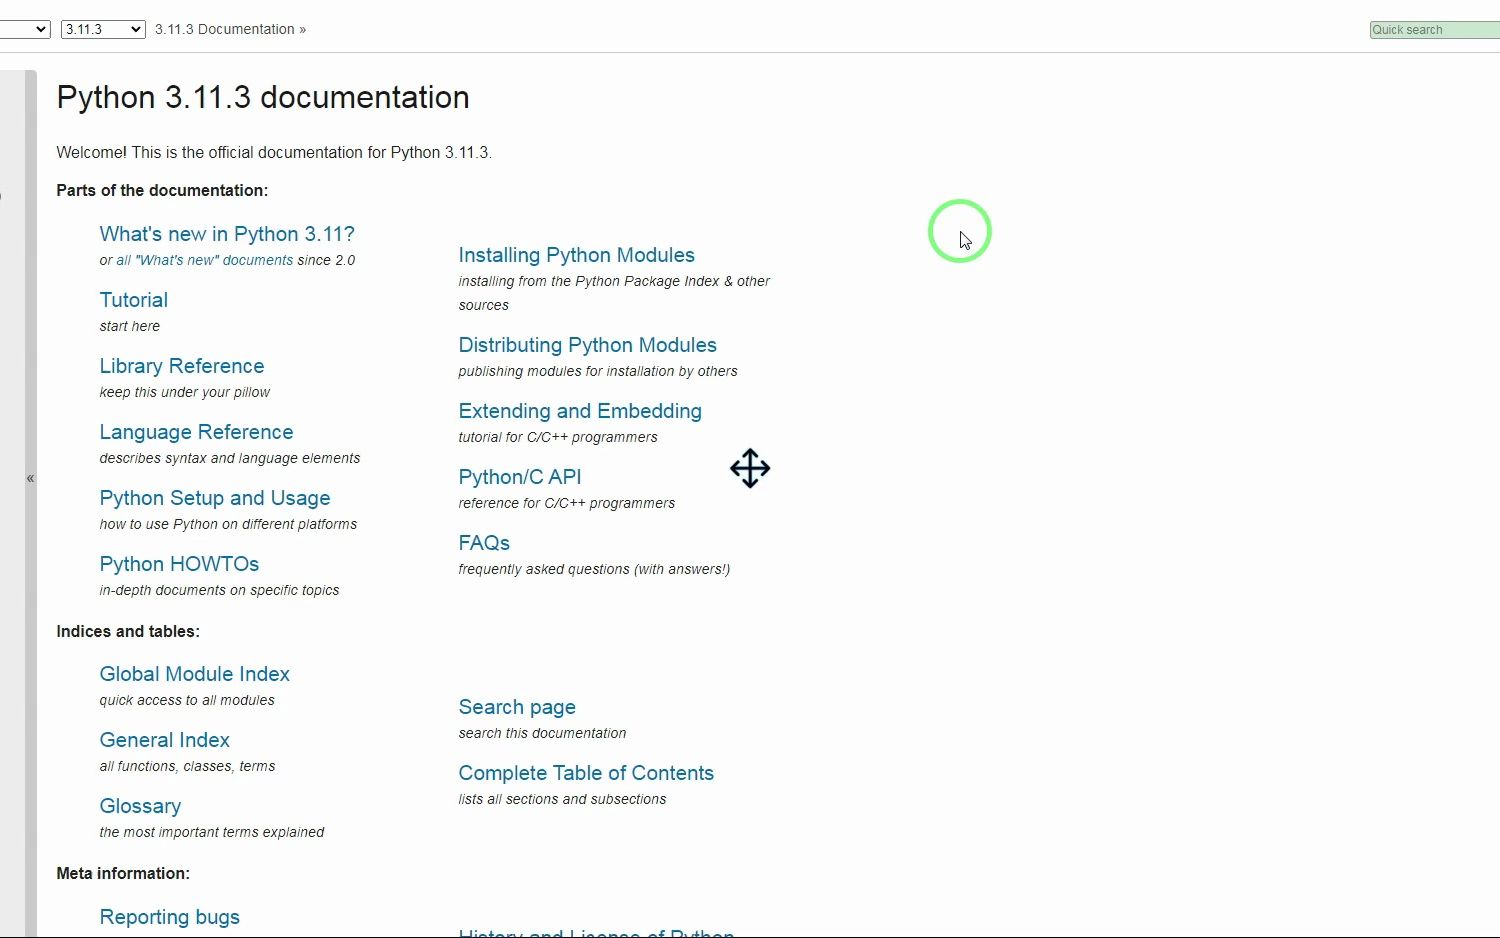1500x938 pixels.
Task: Open the language dropdown left of version selector
Action: click(24, 29)
